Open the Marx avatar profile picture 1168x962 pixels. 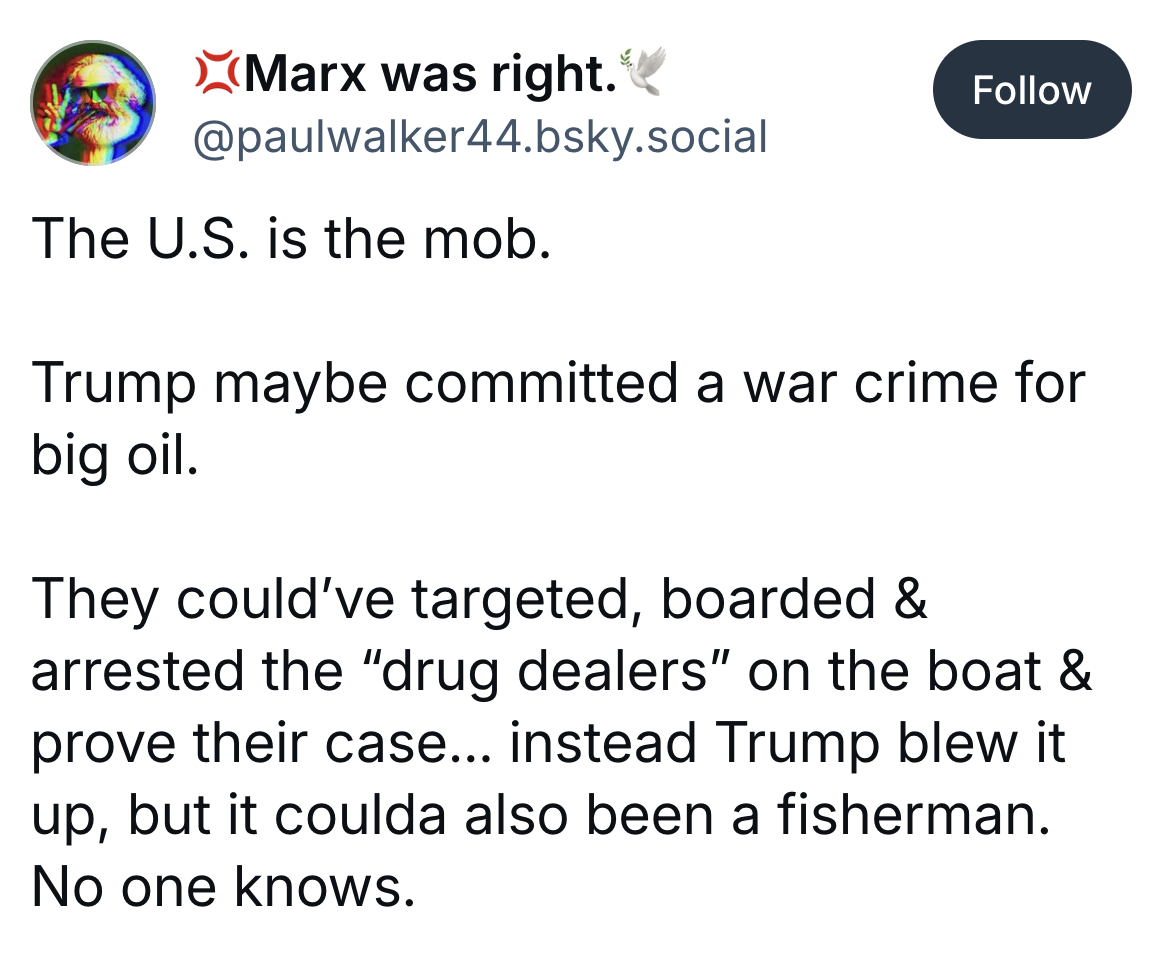[x=94, y=103]
